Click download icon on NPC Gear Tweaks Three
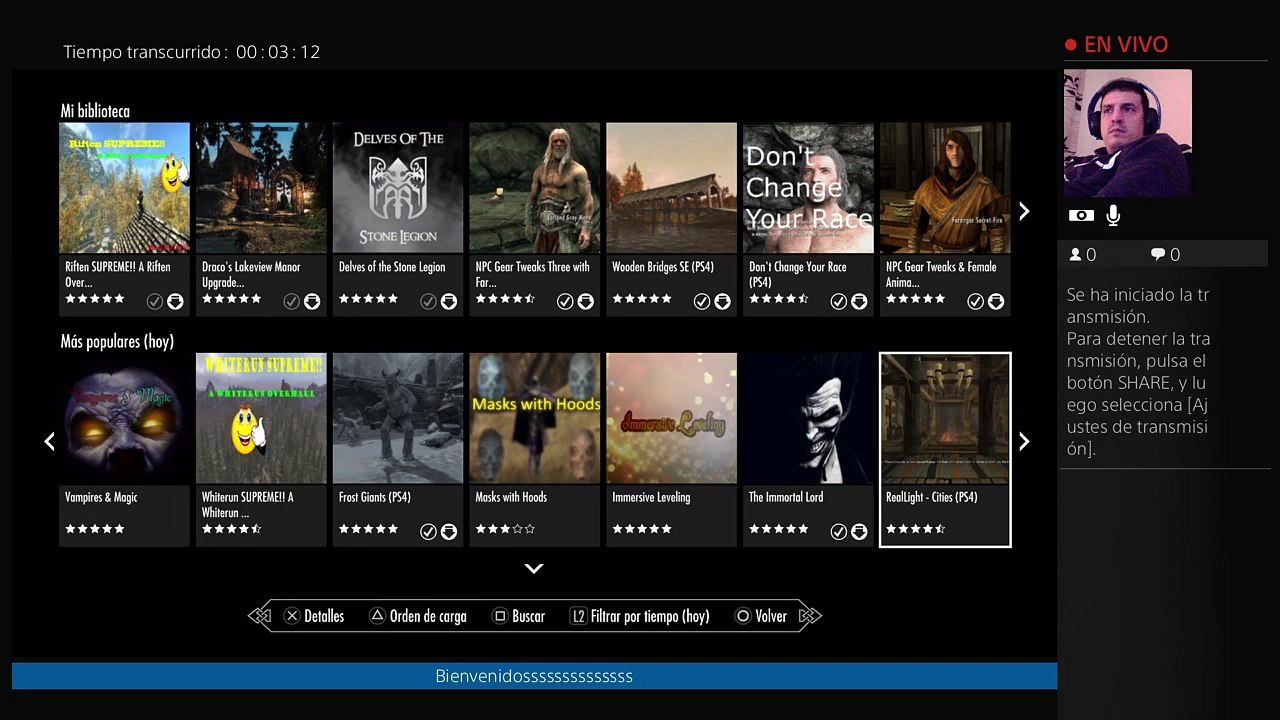The height and width of the screenshot is (720, 1280). [x=586, y=301]
